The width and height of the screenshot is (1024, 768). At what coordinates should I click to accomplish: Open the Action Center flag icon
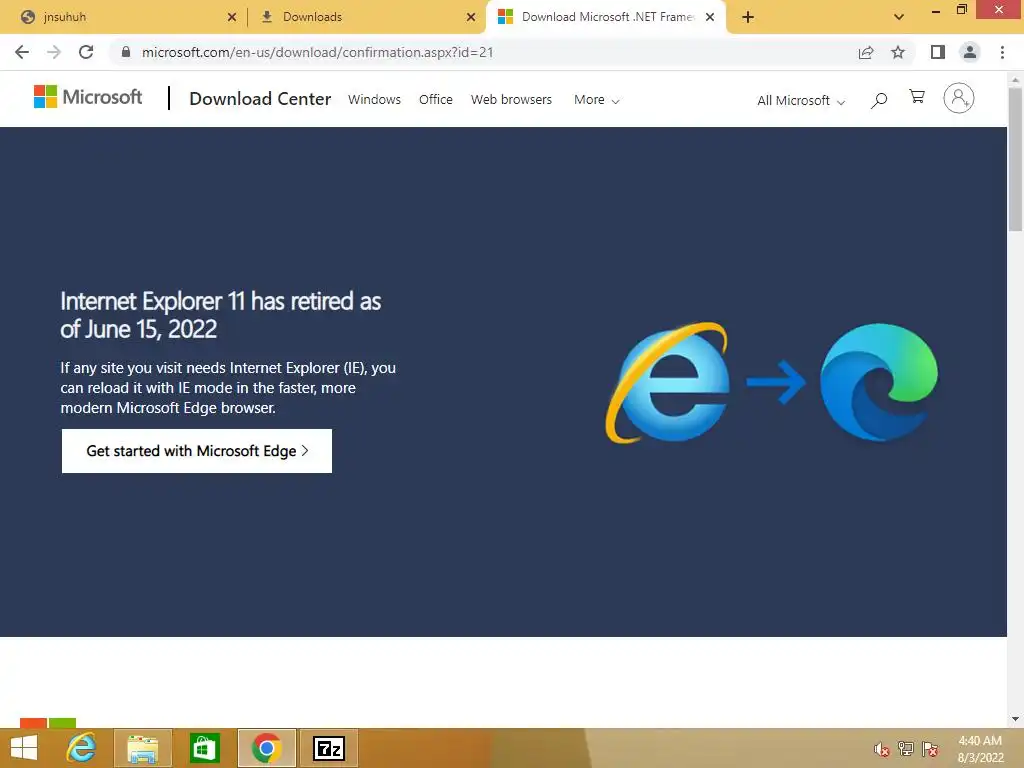tap(930, 749)
